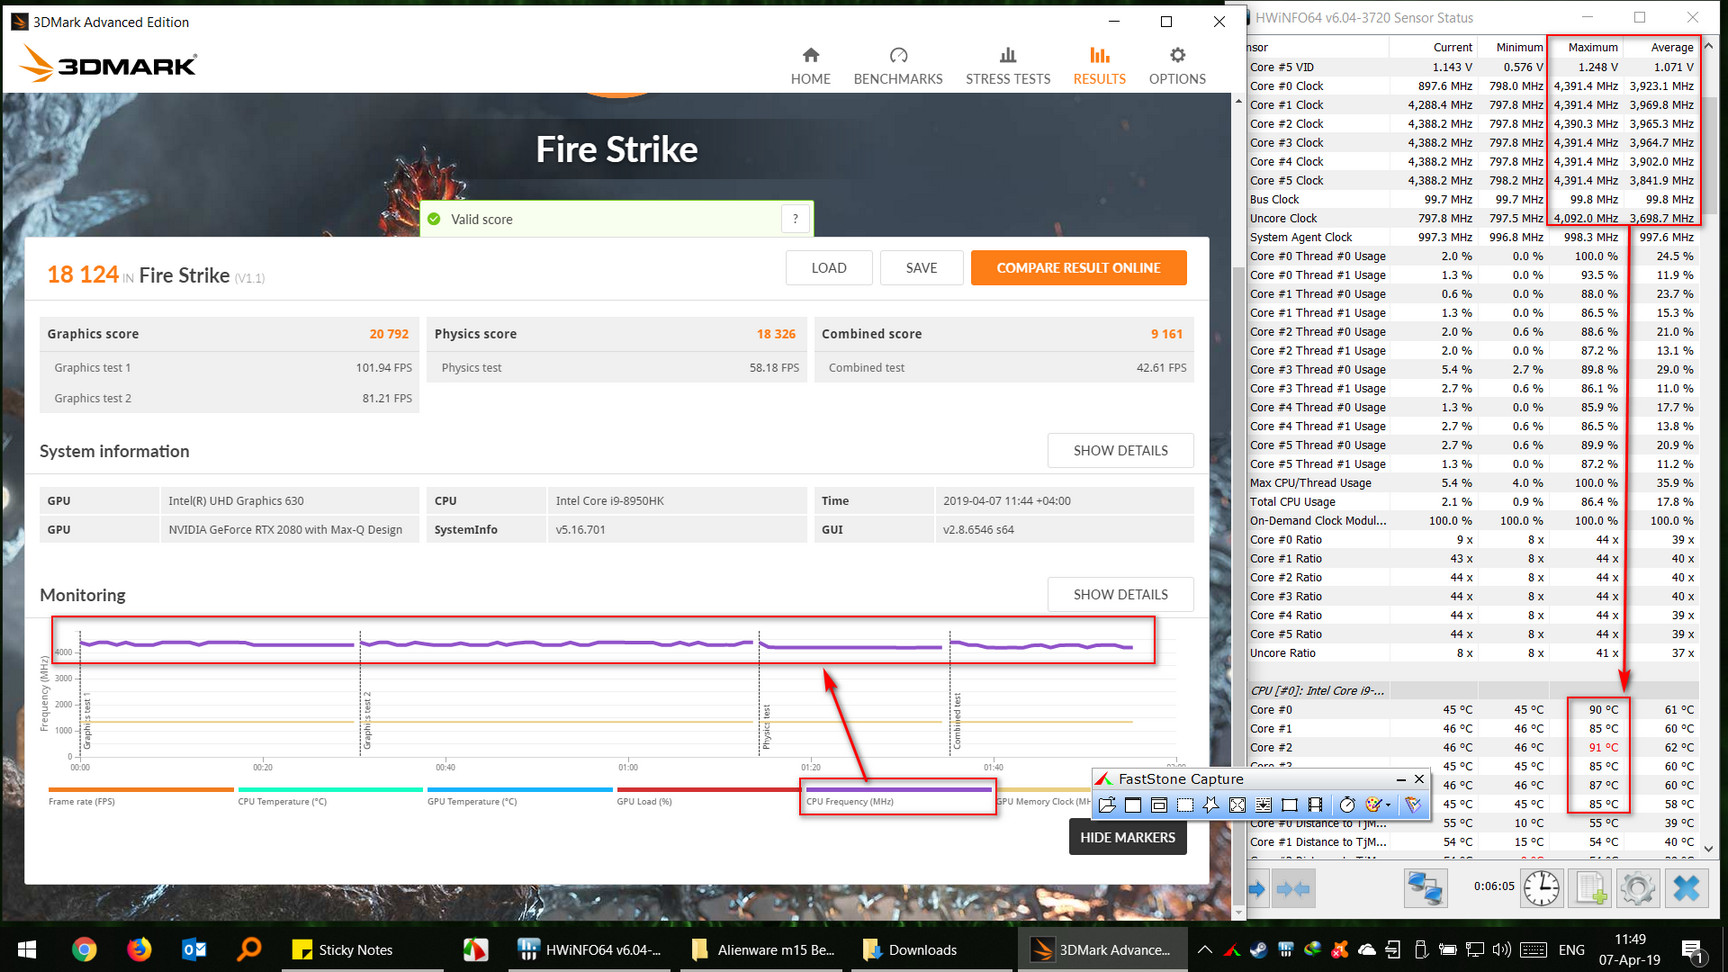1728x972 pixels.
Task: Click COMPARE RESULT ONLINE
Action: 1078,268
